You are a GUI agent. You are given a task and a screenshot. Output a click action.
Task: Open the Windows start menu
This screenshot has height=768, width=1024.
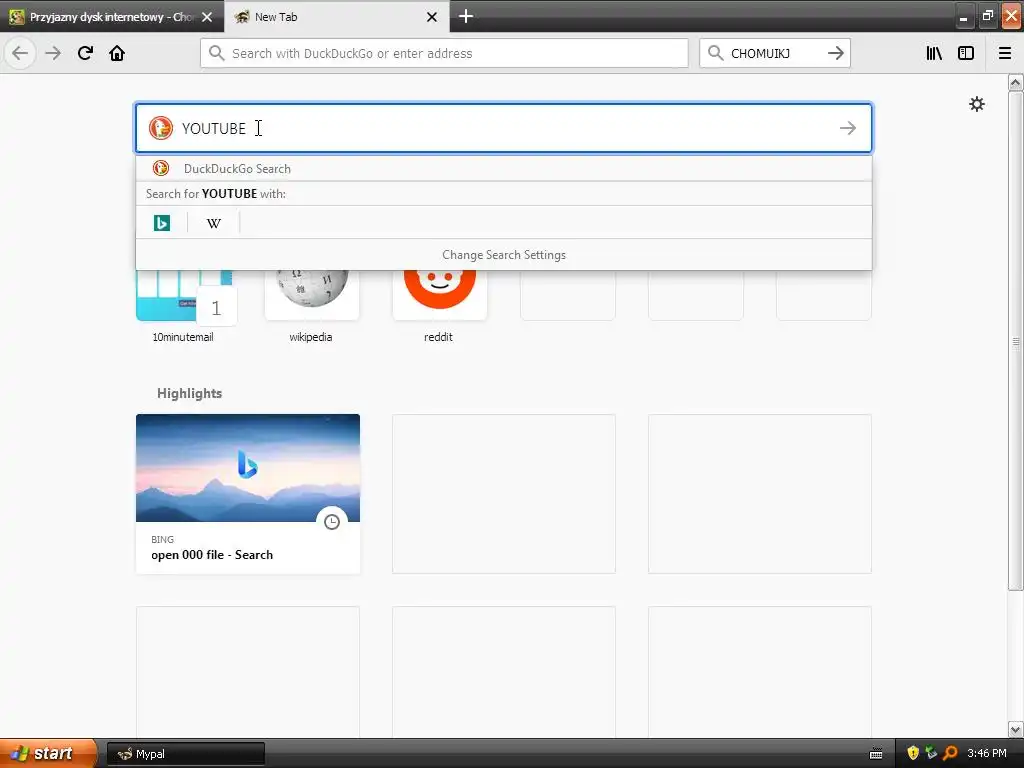pyautogui.click(x=48, y=753)
